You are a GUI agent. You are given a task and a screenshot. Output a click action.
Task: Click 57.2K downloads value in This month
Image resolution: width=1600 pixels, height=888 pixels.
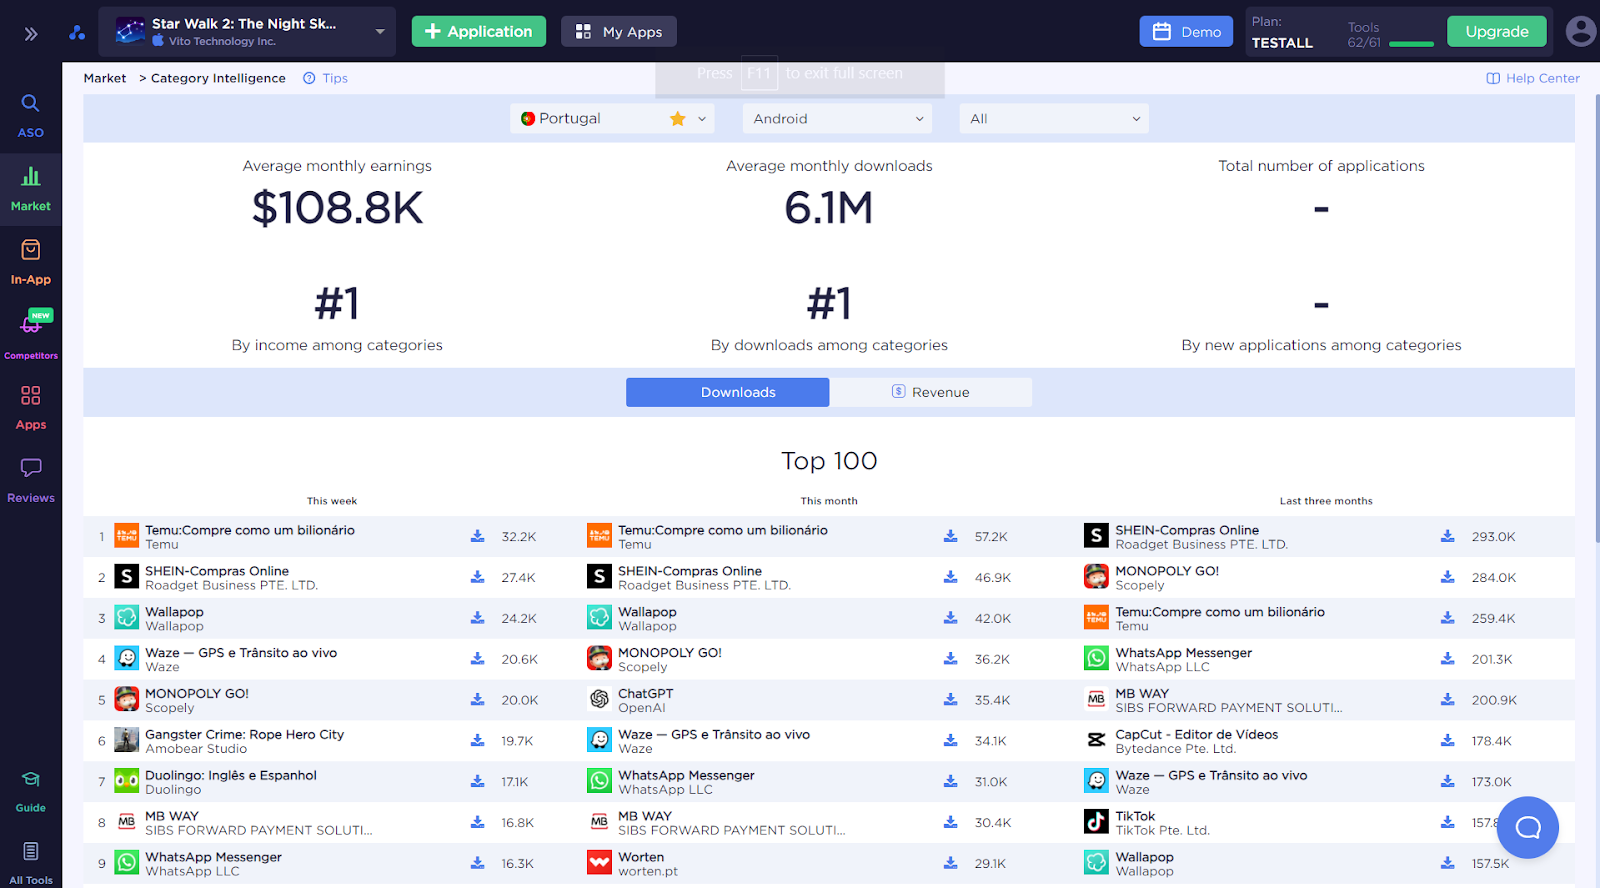click(991, 537)
